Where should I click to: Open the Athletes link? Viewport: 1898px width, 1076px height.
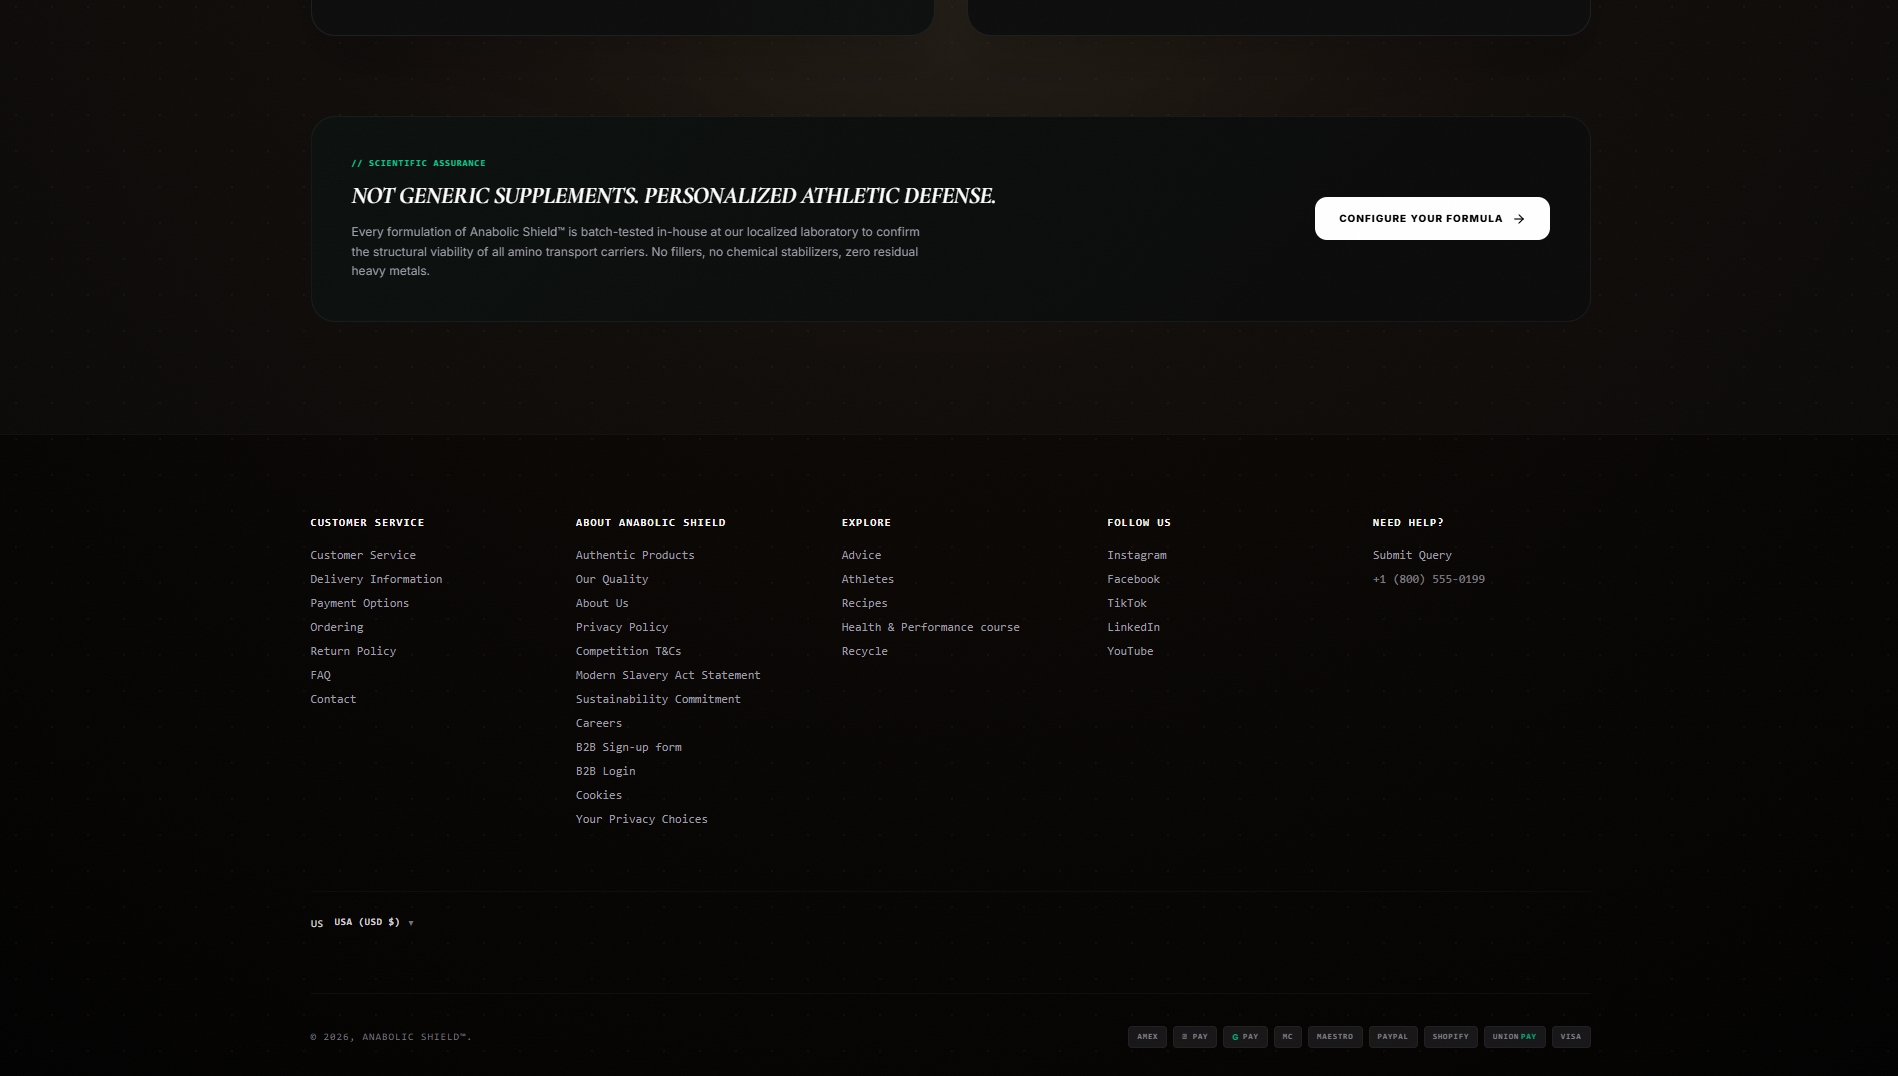tap(868, 579)
